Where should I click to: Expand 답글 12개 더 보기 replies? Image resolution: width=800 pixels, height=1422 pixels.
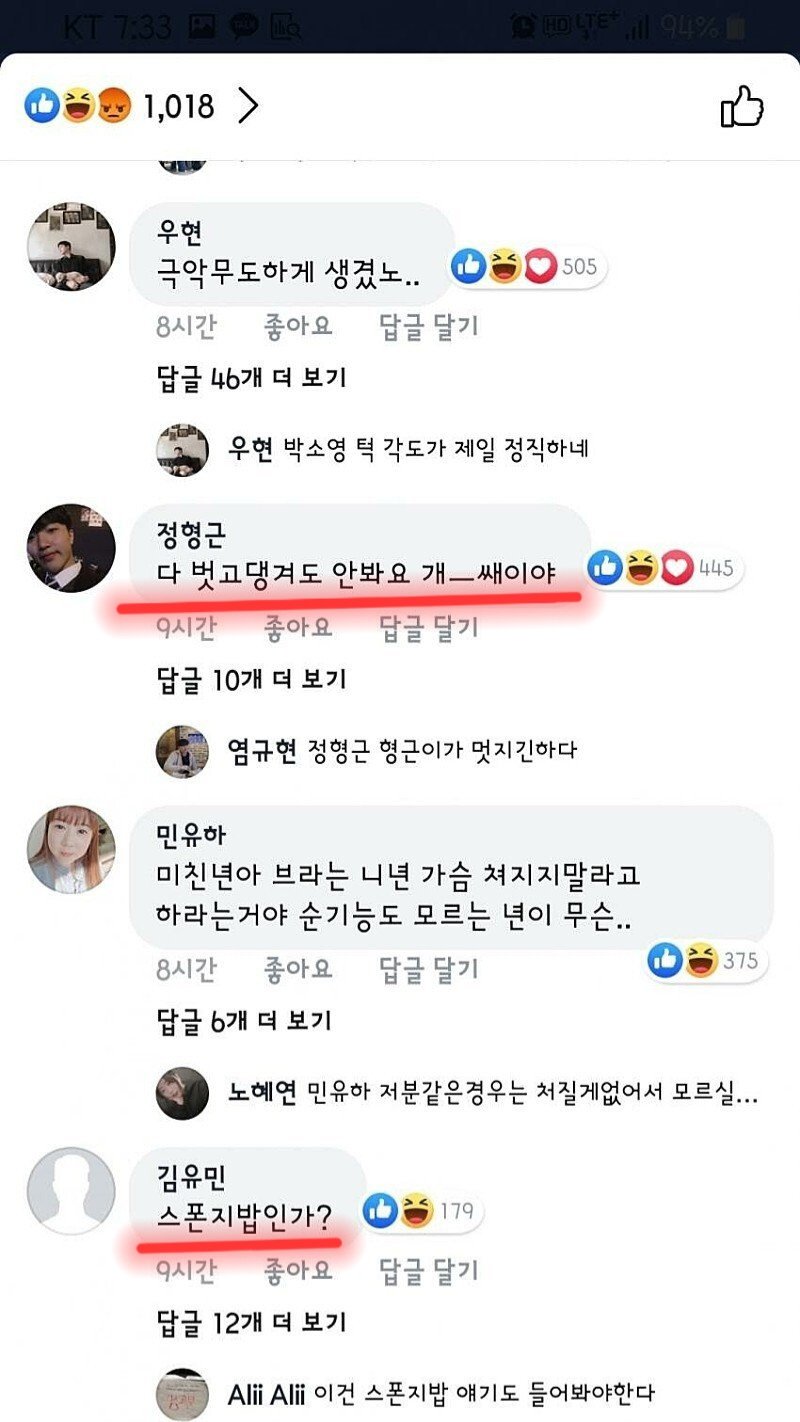(252, 1323)
